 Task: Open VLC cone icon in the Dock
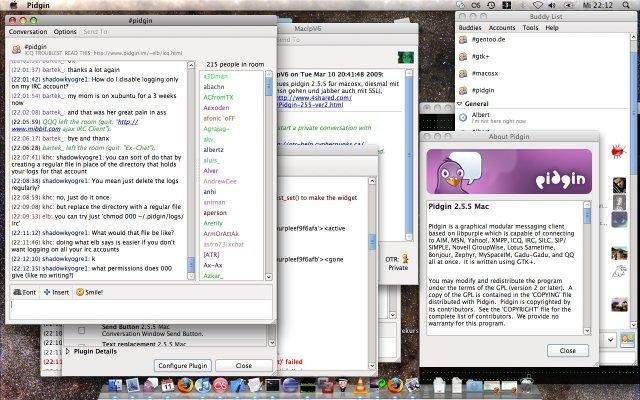tap(360, 385)
